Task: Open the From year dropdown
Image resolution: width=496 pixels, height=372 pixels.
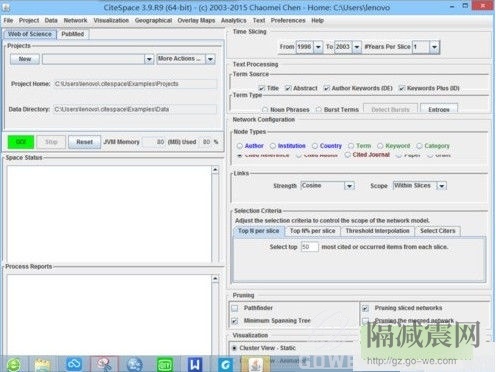Action: [x=318, y=47]
